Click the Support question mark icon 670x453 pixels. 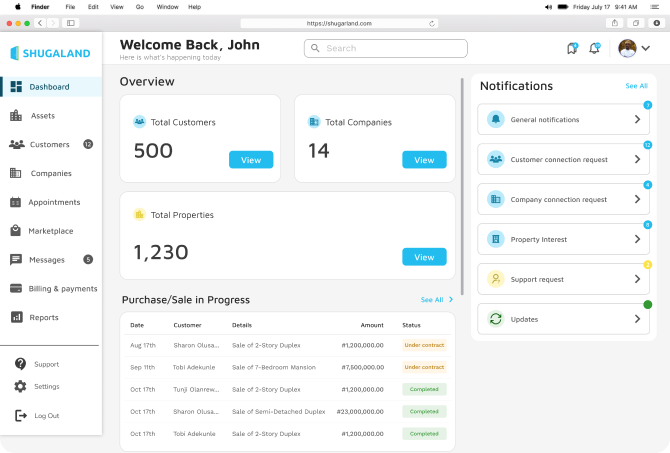(20, 364)
